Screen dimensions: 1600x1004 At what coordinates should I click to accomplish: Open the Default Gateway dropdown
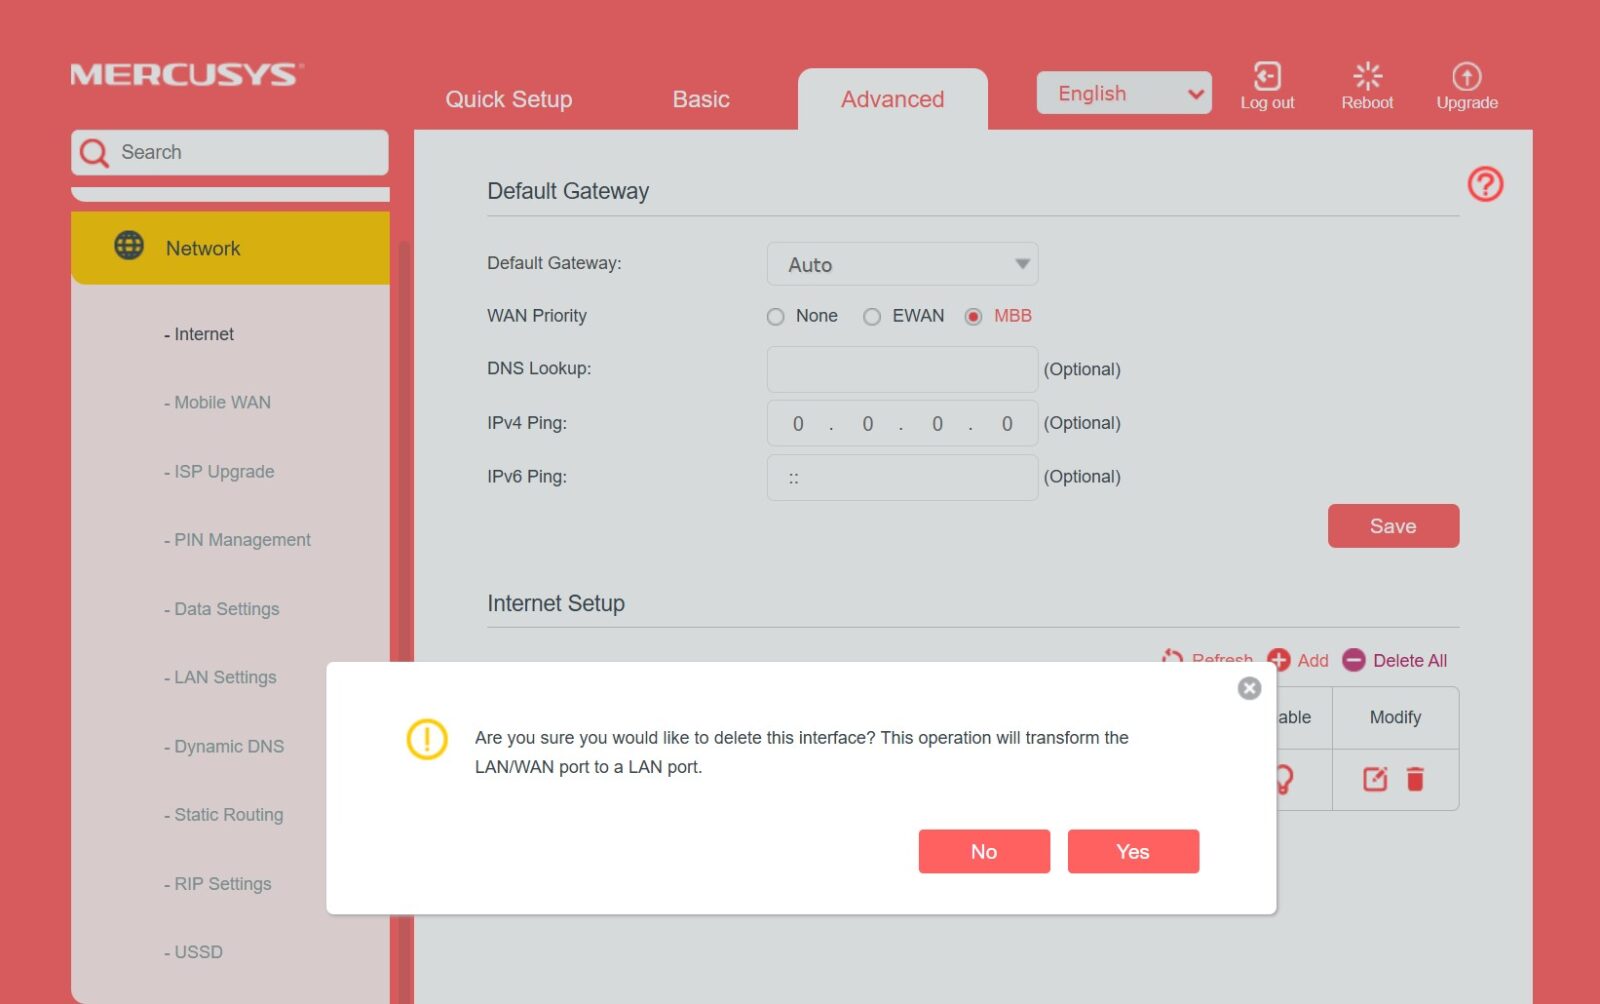click(901, 265)
